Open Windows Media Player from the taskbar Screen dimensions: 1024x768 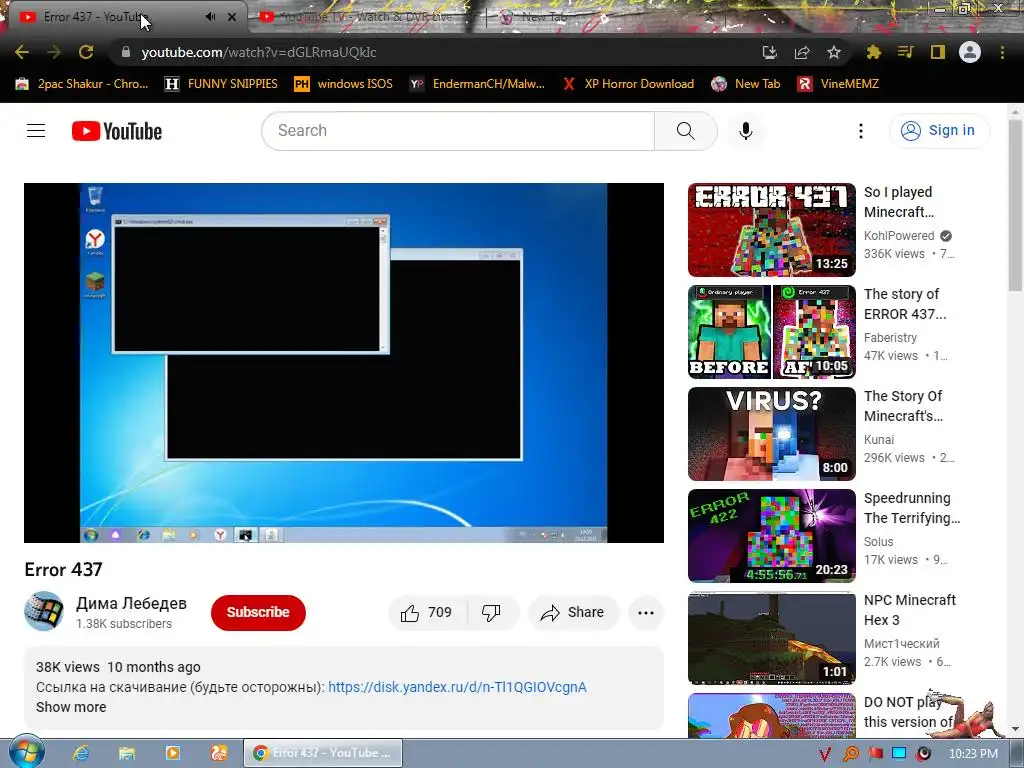pyautogui.click(x=172, y=753)
